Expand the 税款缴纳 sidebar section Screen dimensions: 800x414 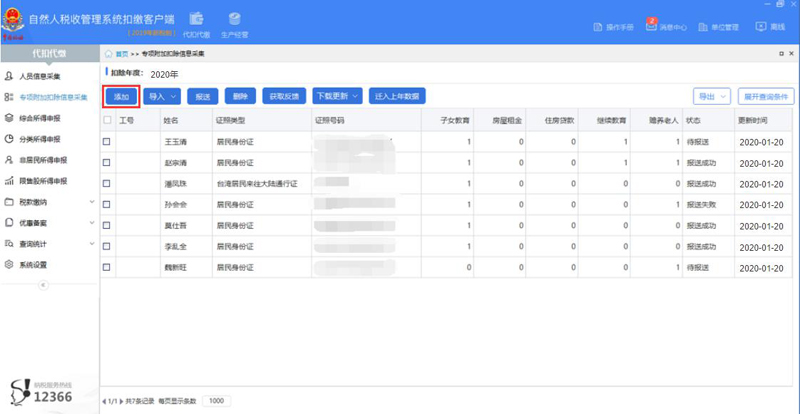point(49,202)
